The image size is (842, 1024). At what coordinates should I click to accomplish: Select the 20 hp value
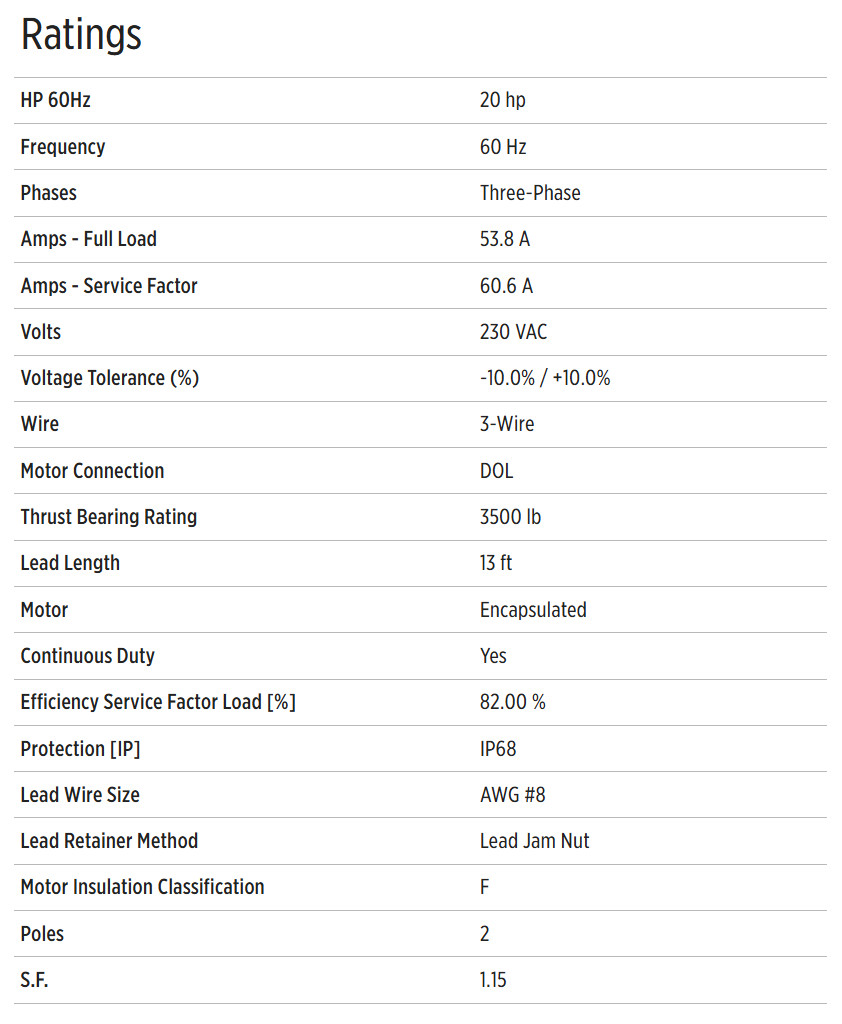(x=502, y=100)
